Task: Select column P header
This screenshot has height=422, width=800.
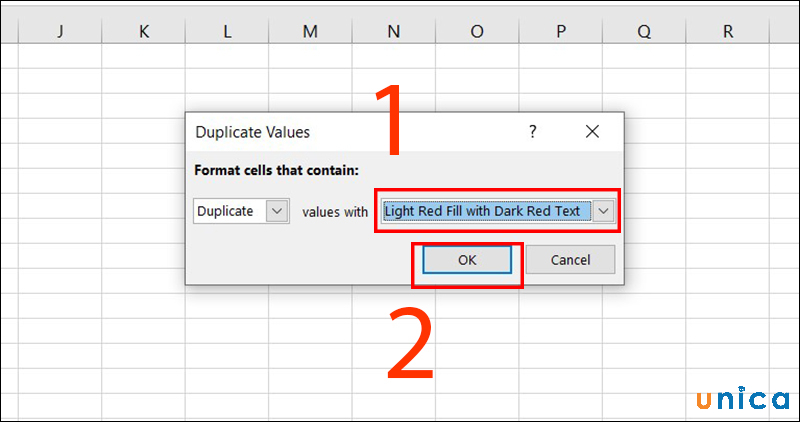Action: pos(559,31)
